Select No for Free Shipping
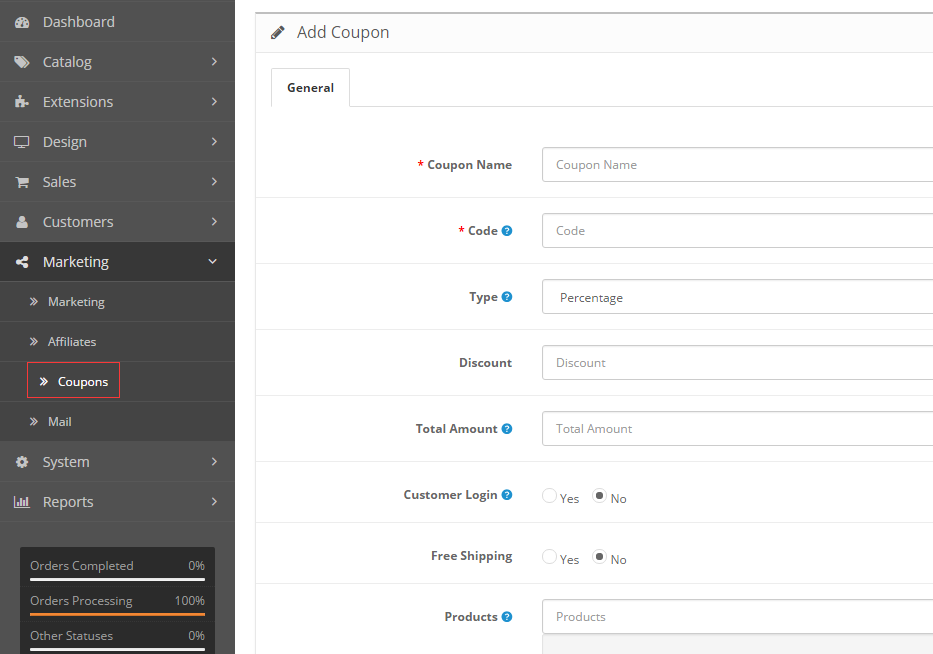The width and height of the screenshot is (933, 654). (600, 557)
